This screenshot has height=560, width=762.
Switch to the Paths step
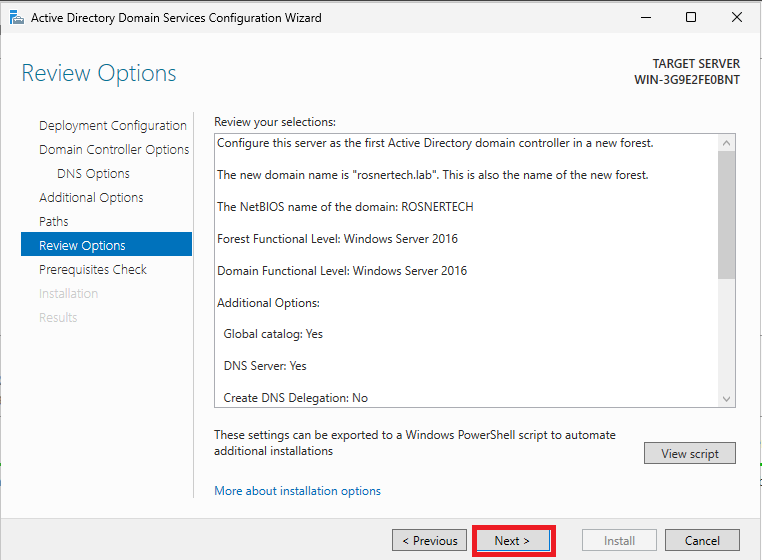click(53, 221)
